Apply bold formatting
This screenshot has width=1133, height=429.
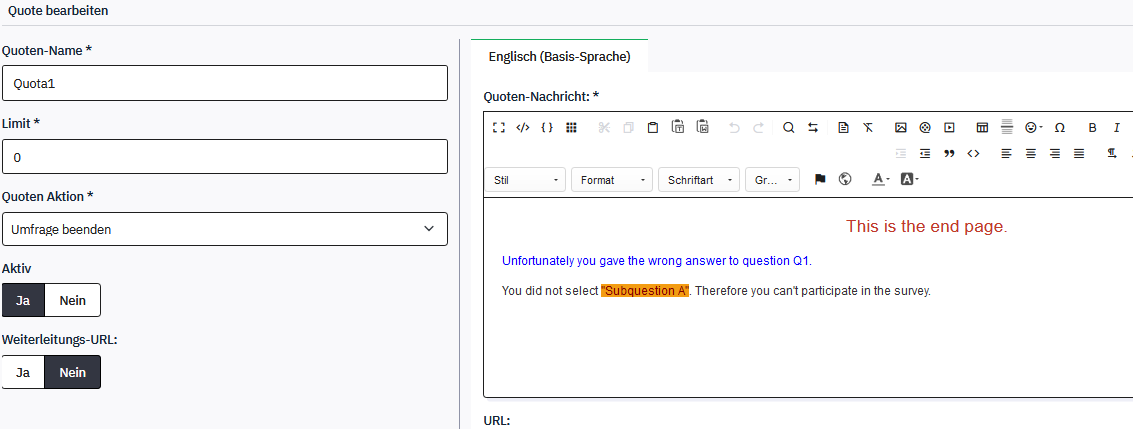(x=1093, y=127)
